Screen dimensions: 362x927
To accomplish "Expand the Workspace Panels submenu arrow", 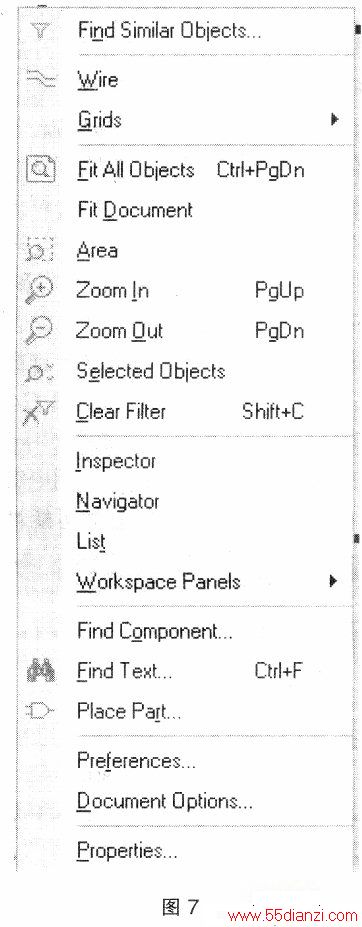I will pyautogui.click(x=334, y=581).
